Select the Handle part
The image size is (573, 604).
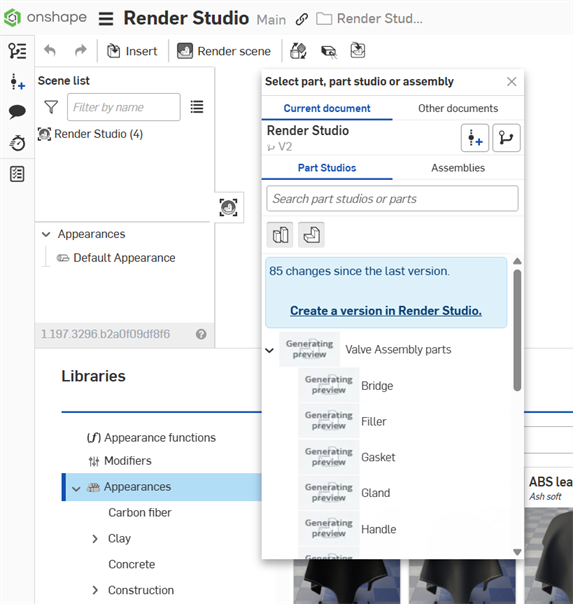click(x=379, y=529)
